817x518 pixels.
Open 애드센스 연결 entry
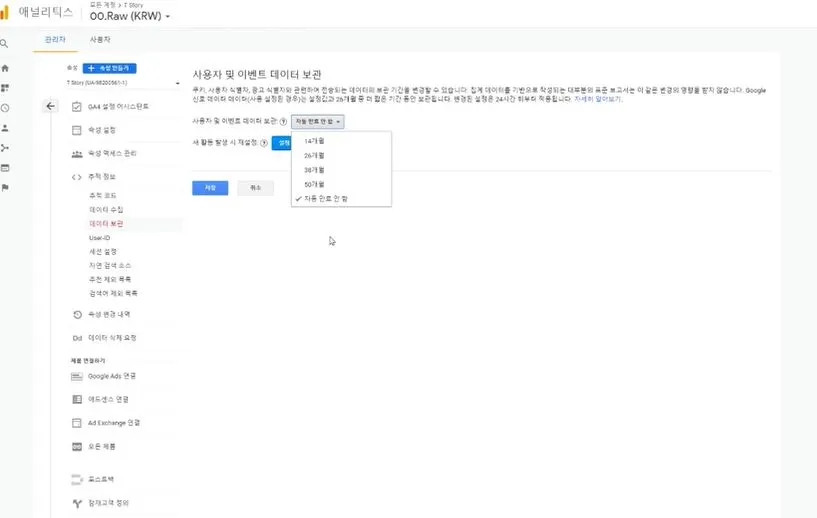pos(108,400)
